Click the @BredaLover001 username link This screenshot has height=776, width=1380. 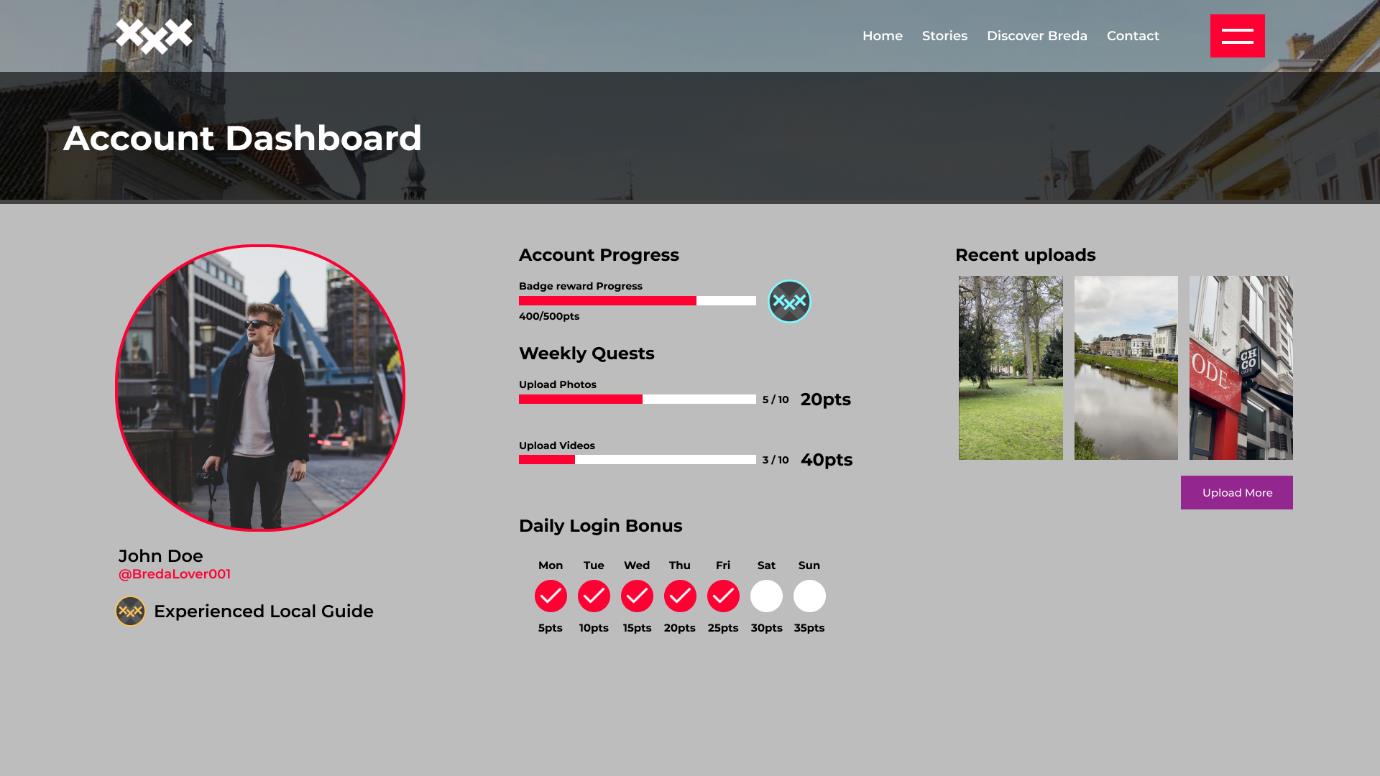pos(173,574)
